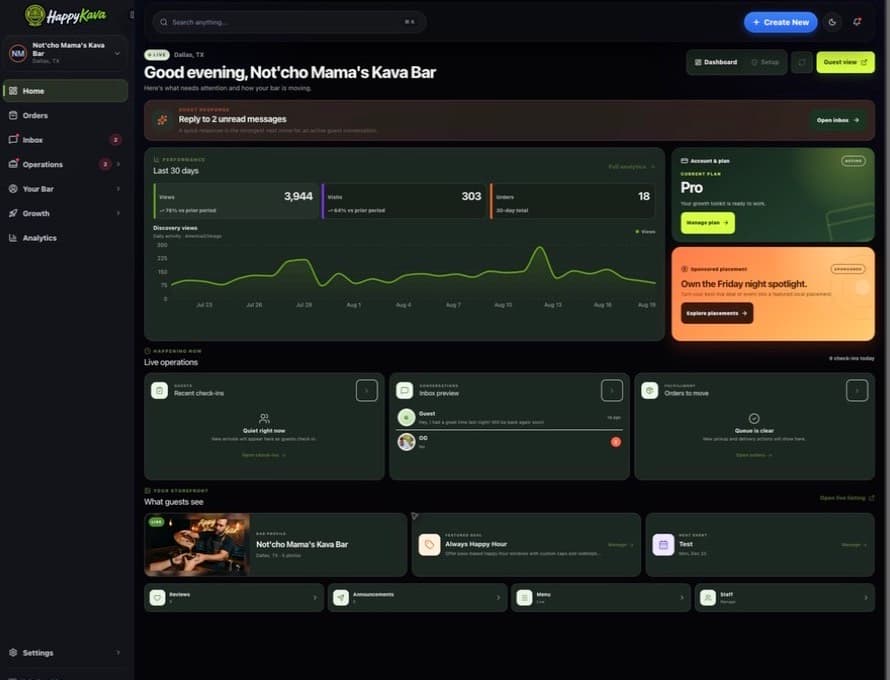Click the Growth rocket icon

[x=13, y=213]
